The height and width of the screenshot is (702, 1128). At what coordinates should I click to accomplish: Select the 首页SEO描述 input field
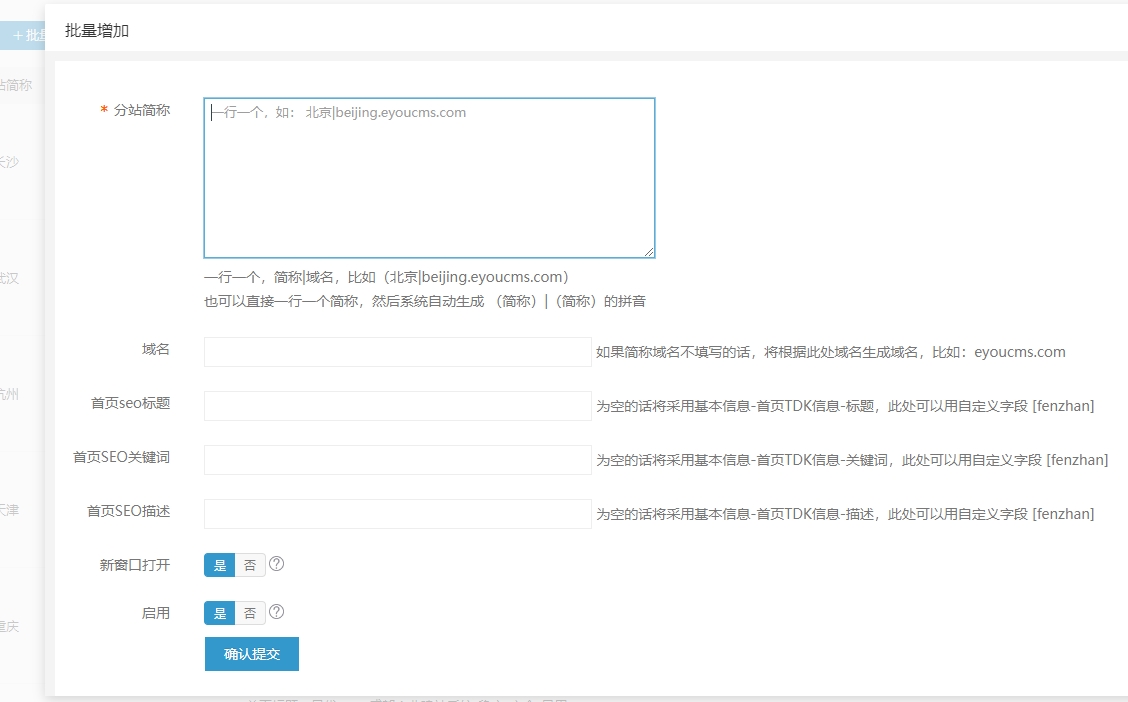click(397, 514)
